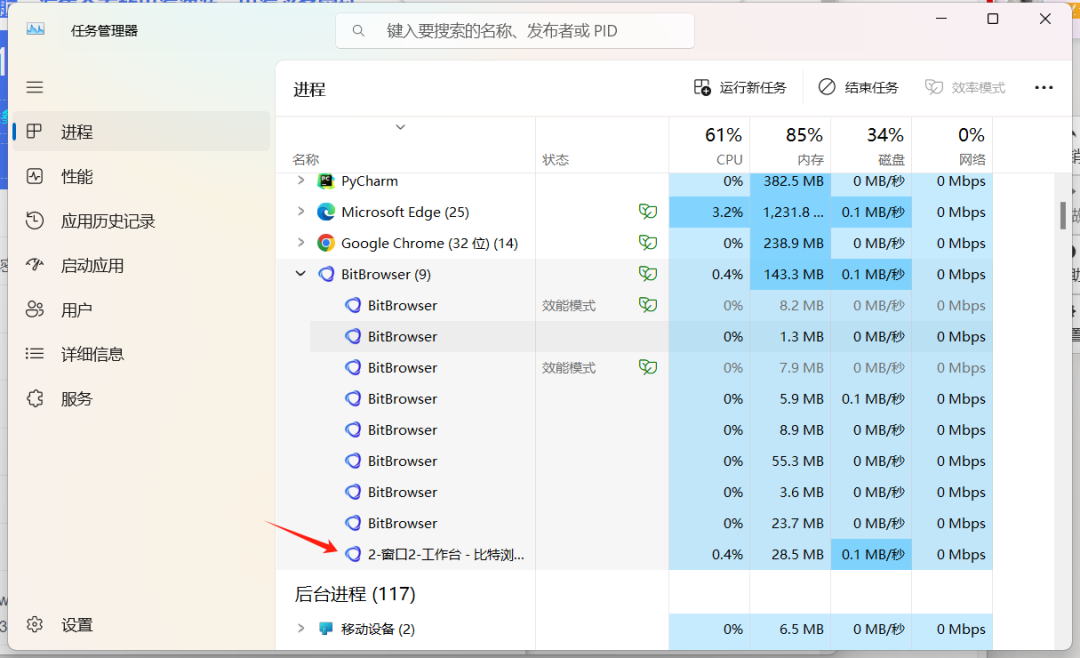Expand the 移动设备 (2) group
The image size is (1080, 658).
[300, 628]
